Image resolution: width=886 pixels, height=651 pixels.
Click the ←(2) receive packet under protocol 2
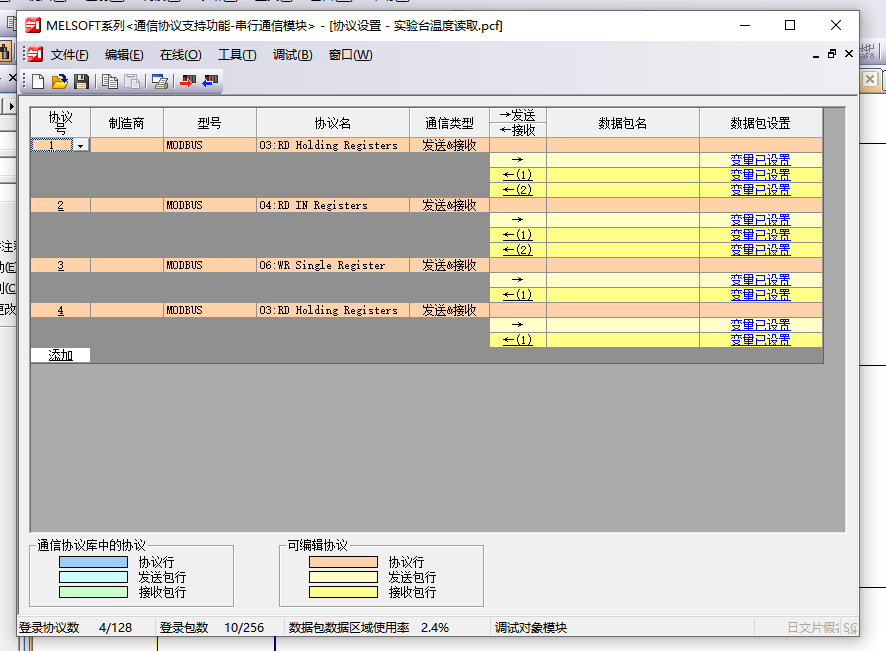[x=517, y=250]
